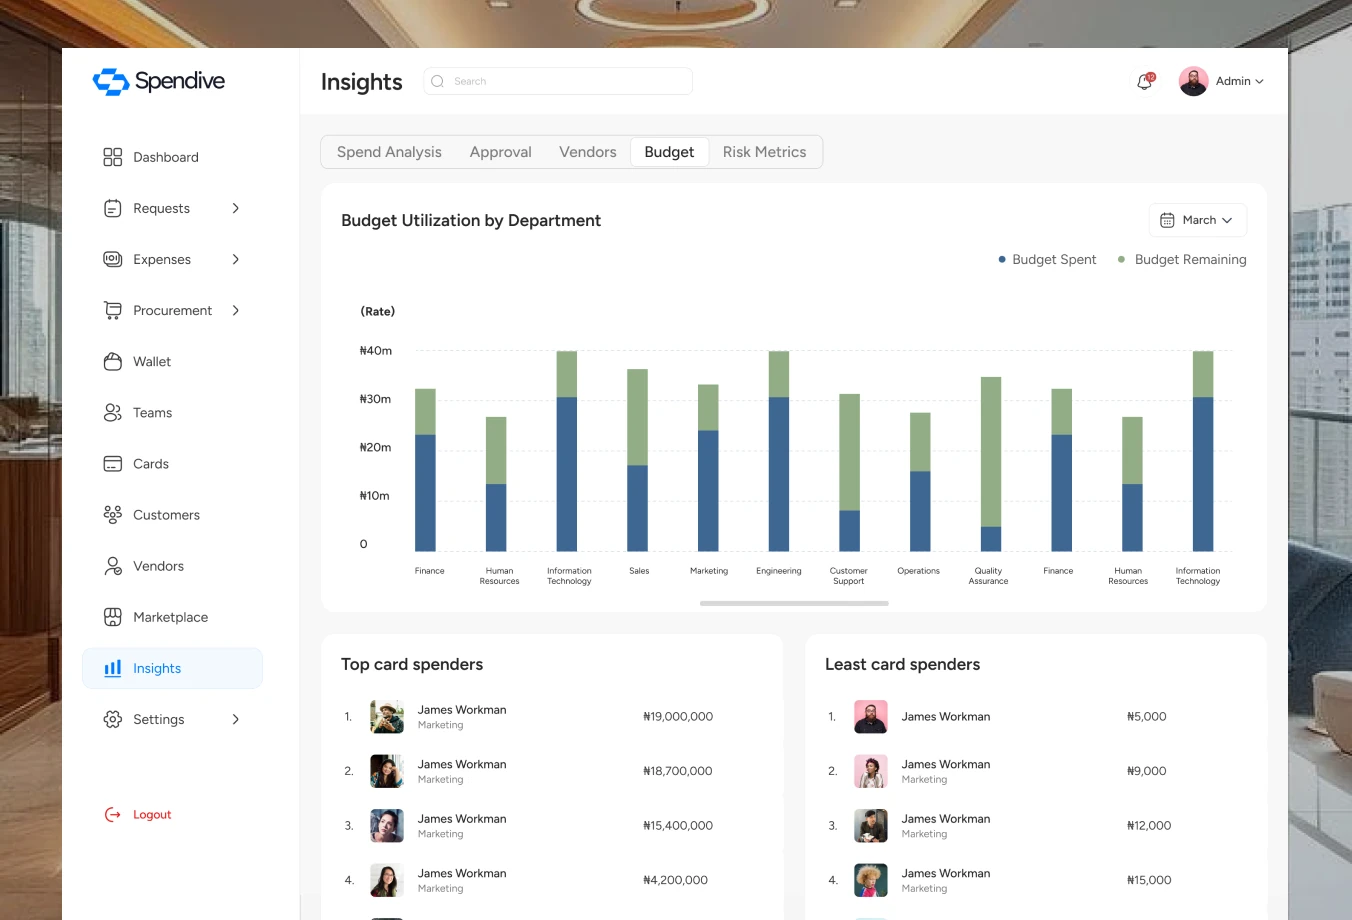This screenshot has width=1352, height=920.
Task: Click the Requests sidebar icon
Action: coord(113,208)
